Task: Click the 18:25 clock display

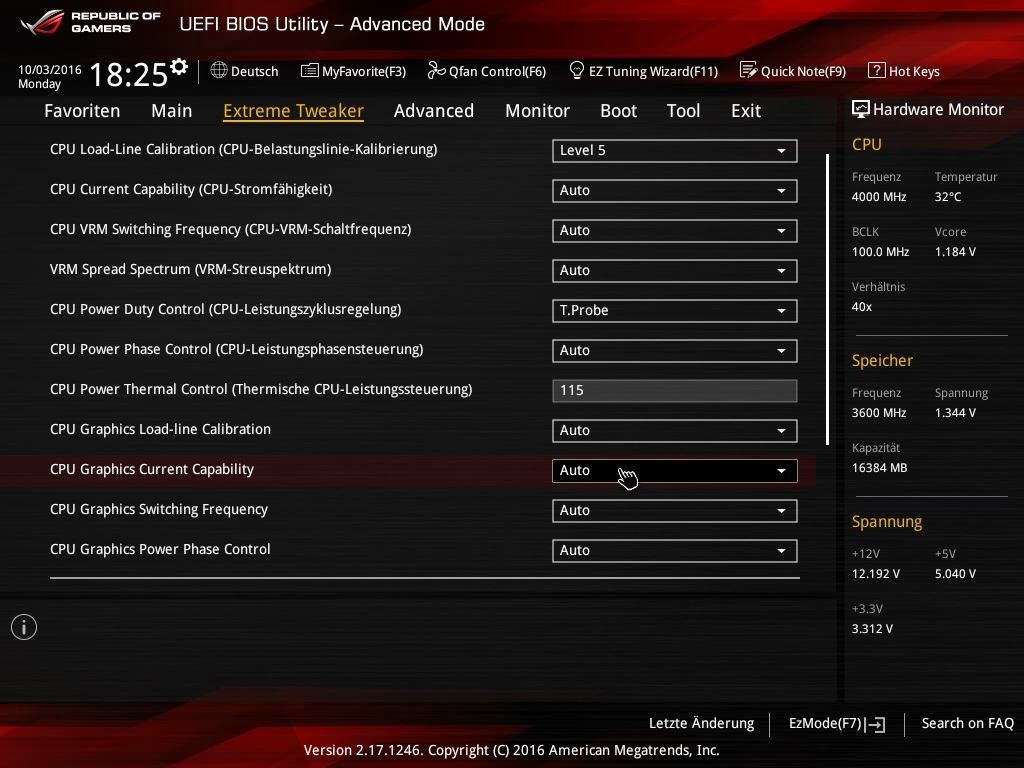Action: [128, 74]
